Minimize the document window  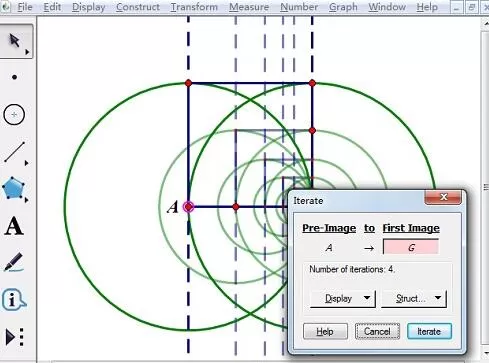(456, 7)
